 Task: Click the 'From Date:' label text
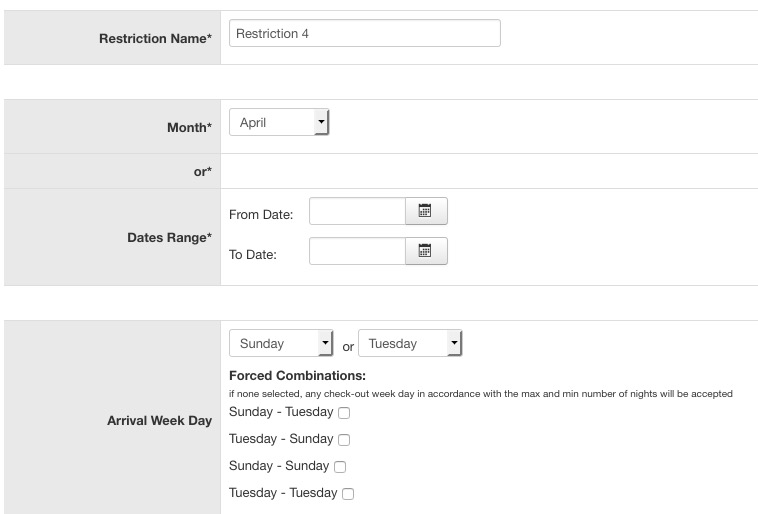coord(261,215)
